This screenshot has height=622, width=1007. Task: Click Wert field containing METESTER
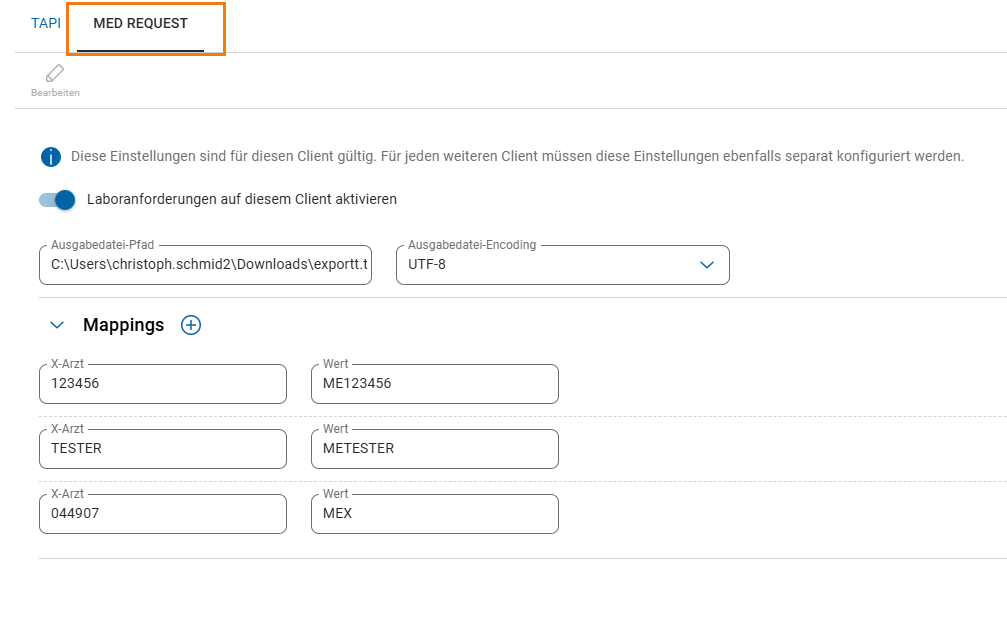coord(435,449)
